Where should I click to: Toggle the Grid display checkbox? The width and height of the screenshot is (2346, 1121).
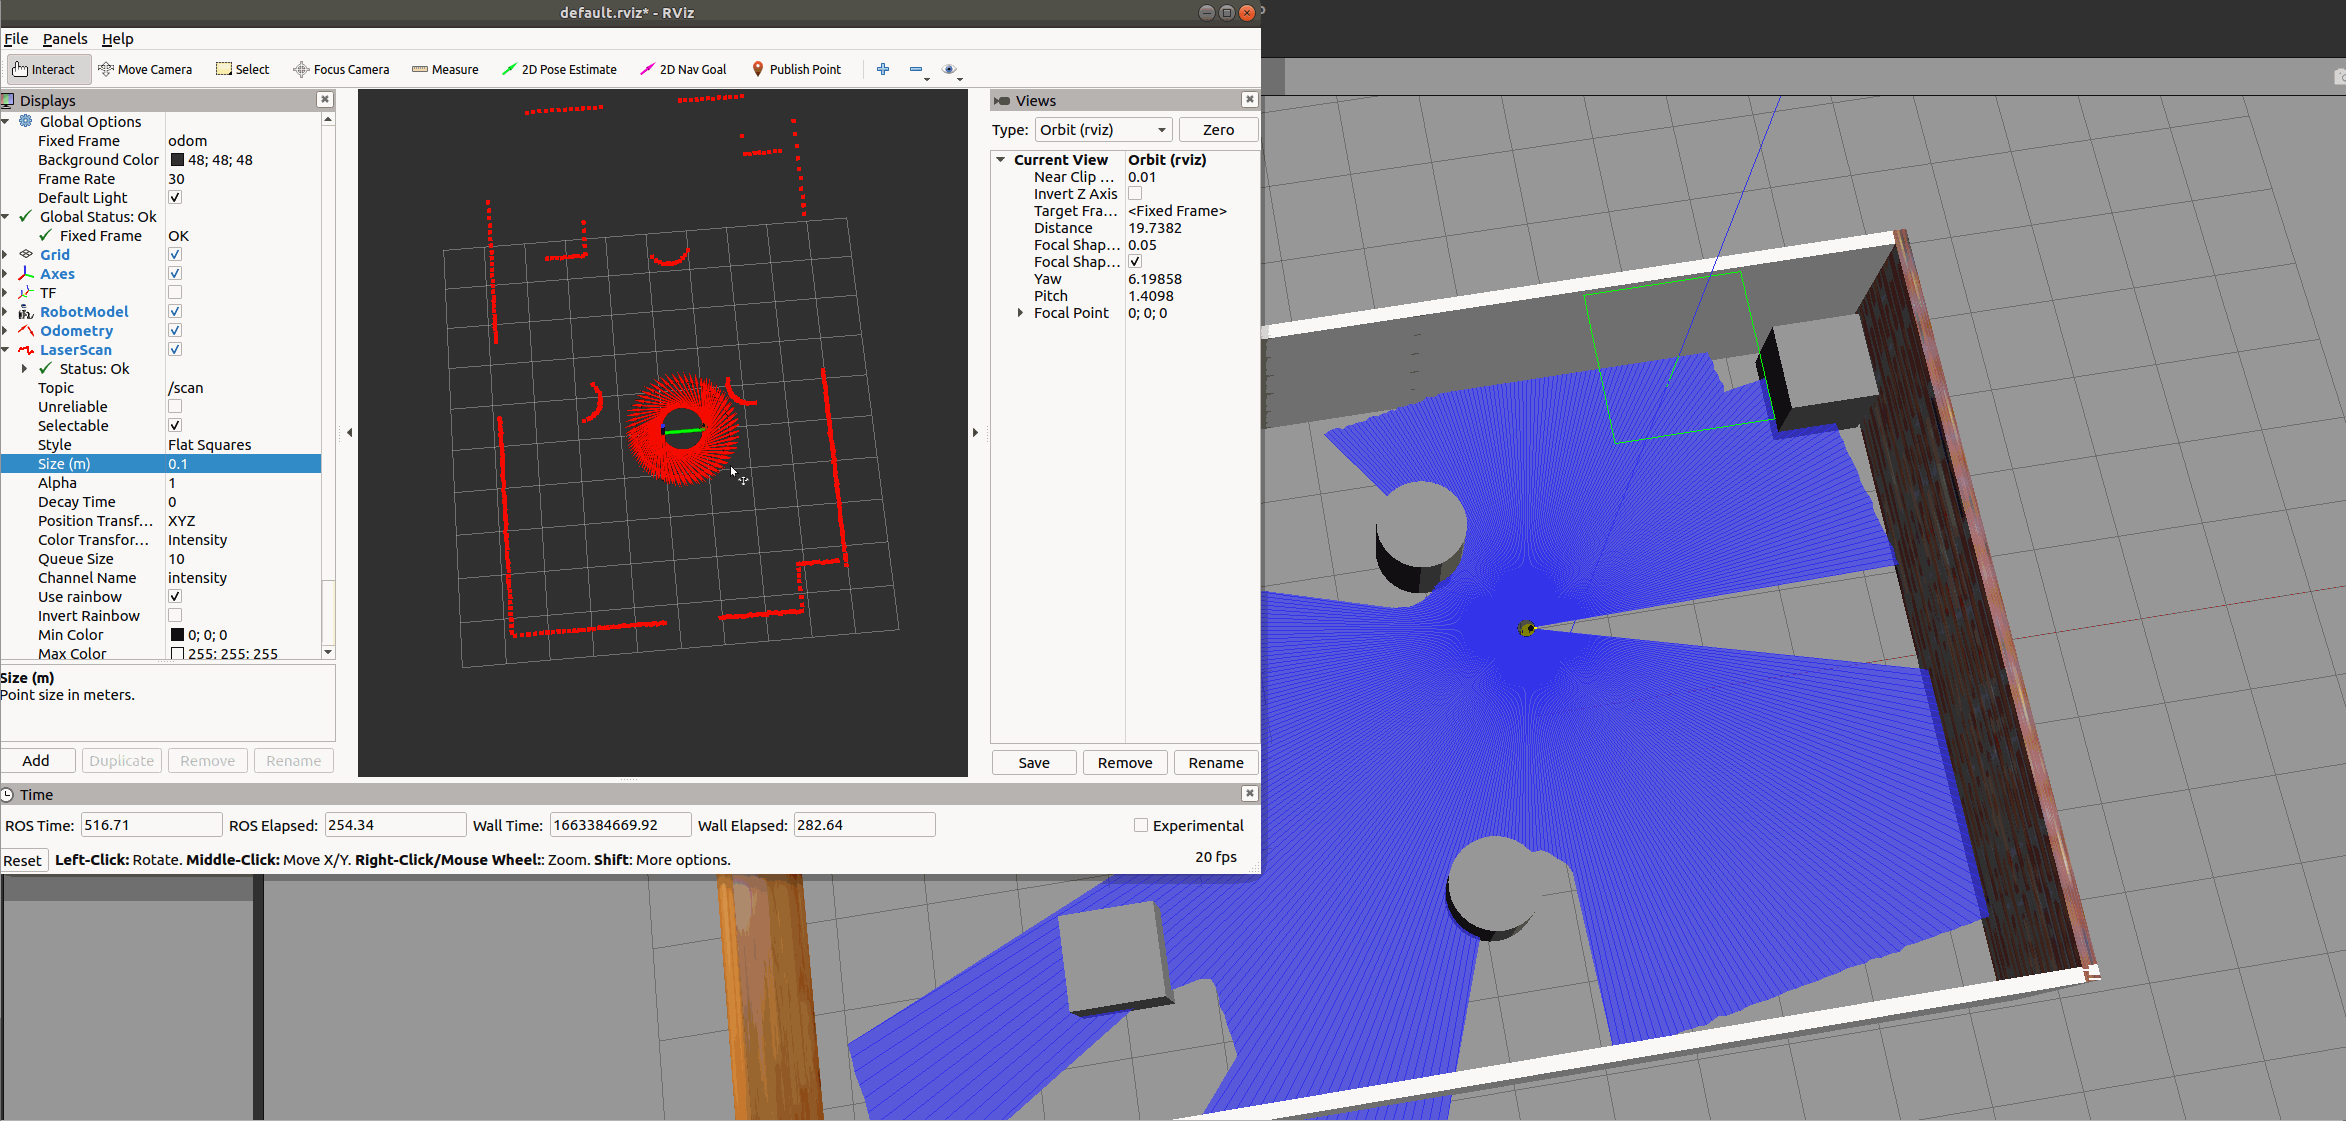(x=175, y=255)
